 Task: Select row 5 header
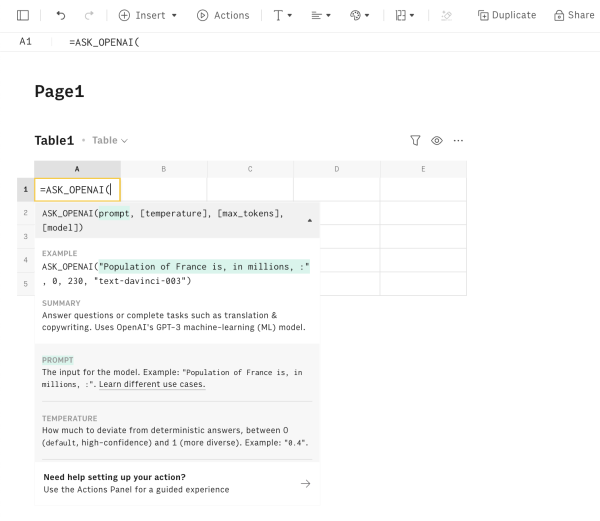click(x=26, y=284)
